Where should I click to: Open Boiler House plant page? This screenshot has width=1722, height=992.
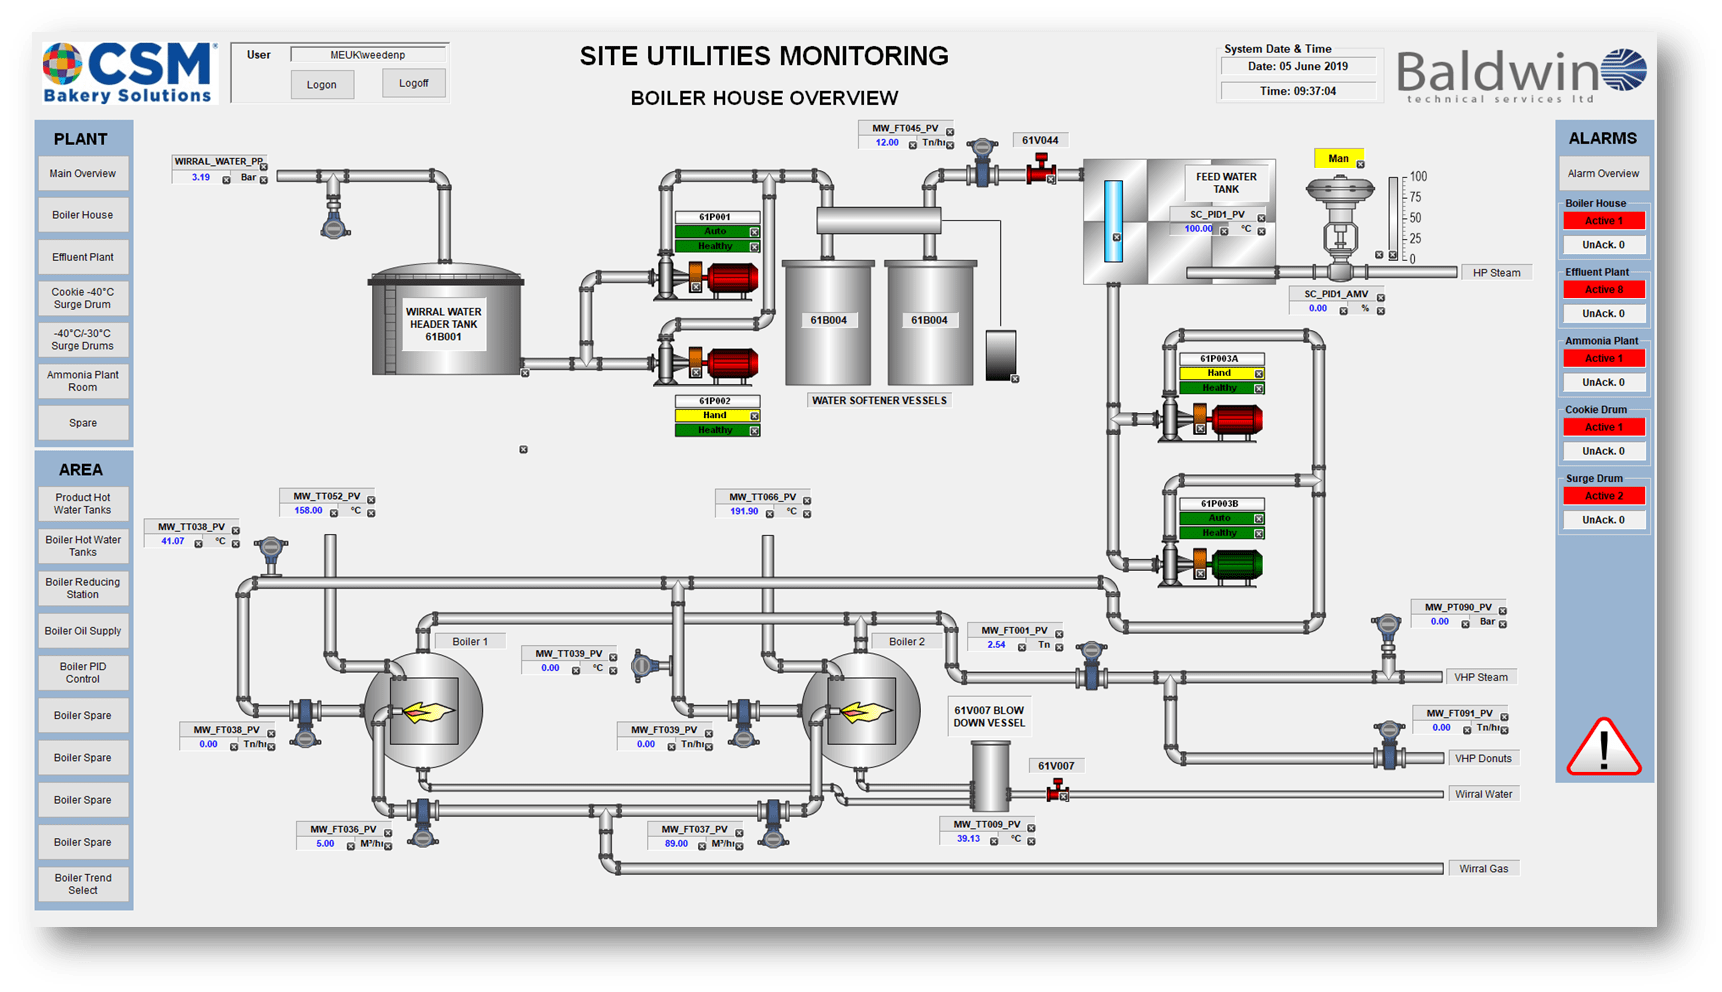[83, 215]
